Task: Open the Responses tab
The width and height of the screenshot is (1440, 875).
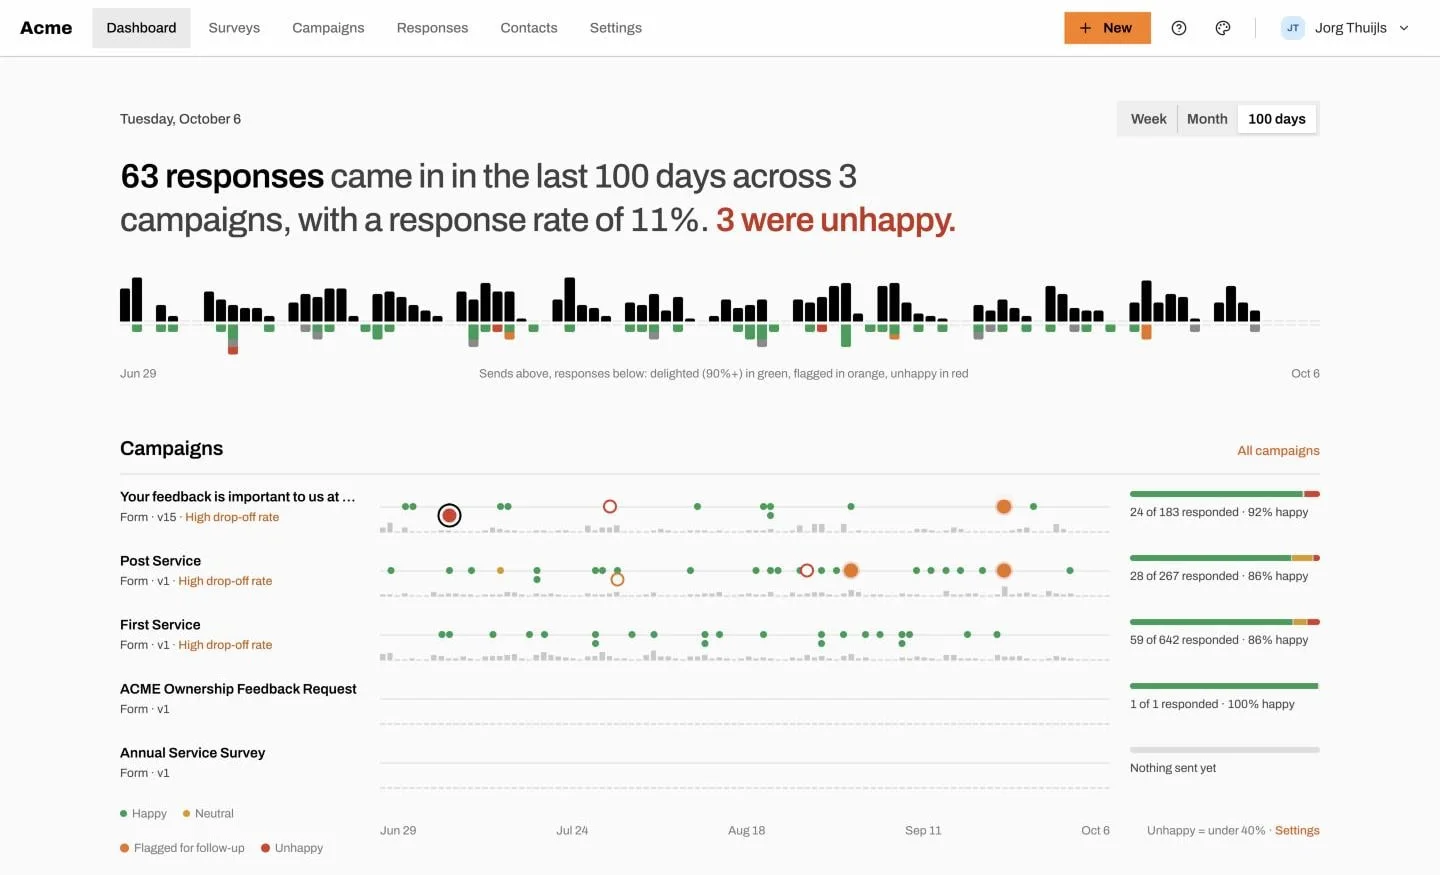Action: pyautogui.click(x=432, y=28)
